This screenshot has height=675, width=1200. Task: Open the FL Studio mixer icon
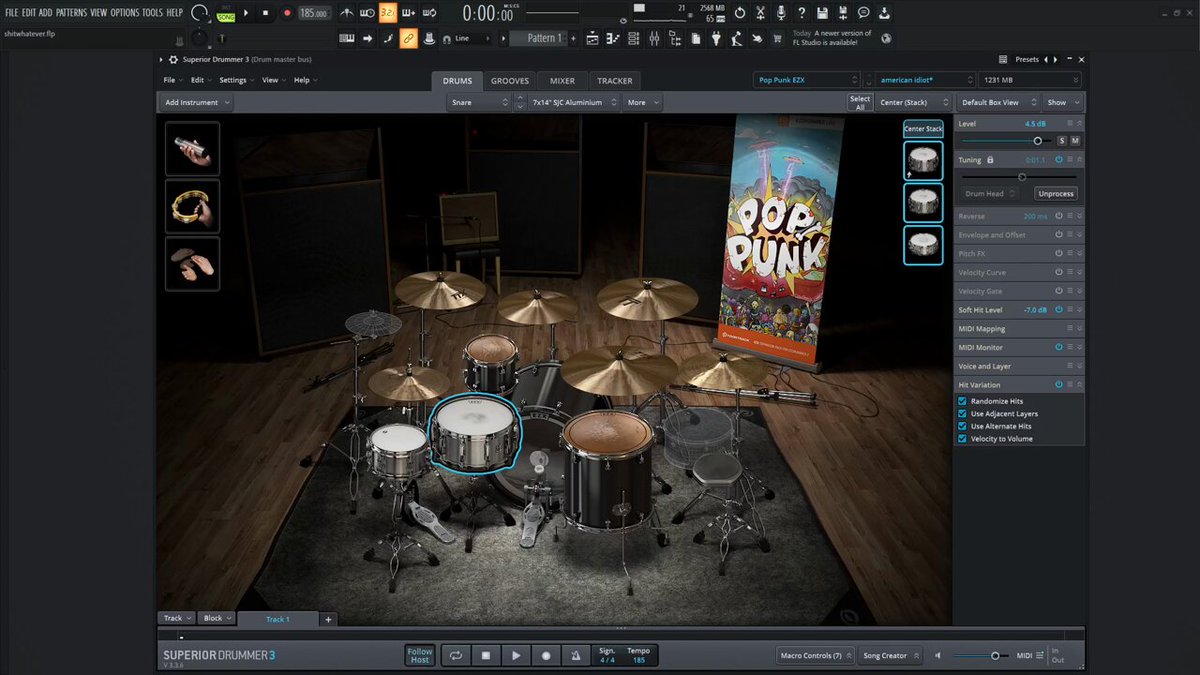654,38
